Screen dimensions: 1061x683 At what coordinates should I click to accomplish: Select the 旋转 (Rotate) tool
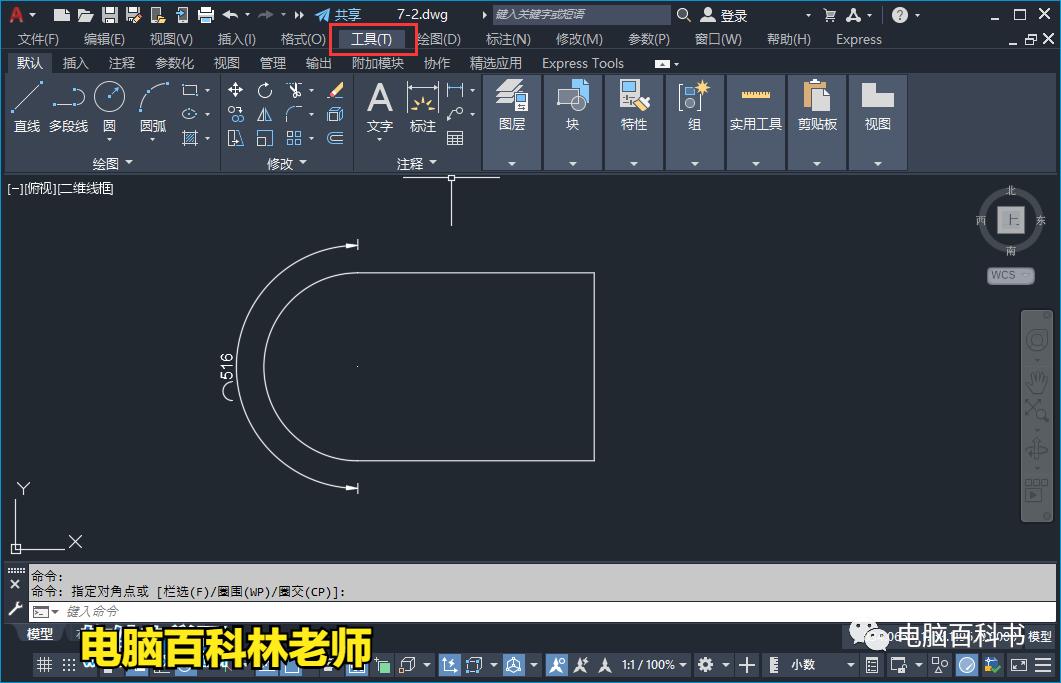pos(264,90)
